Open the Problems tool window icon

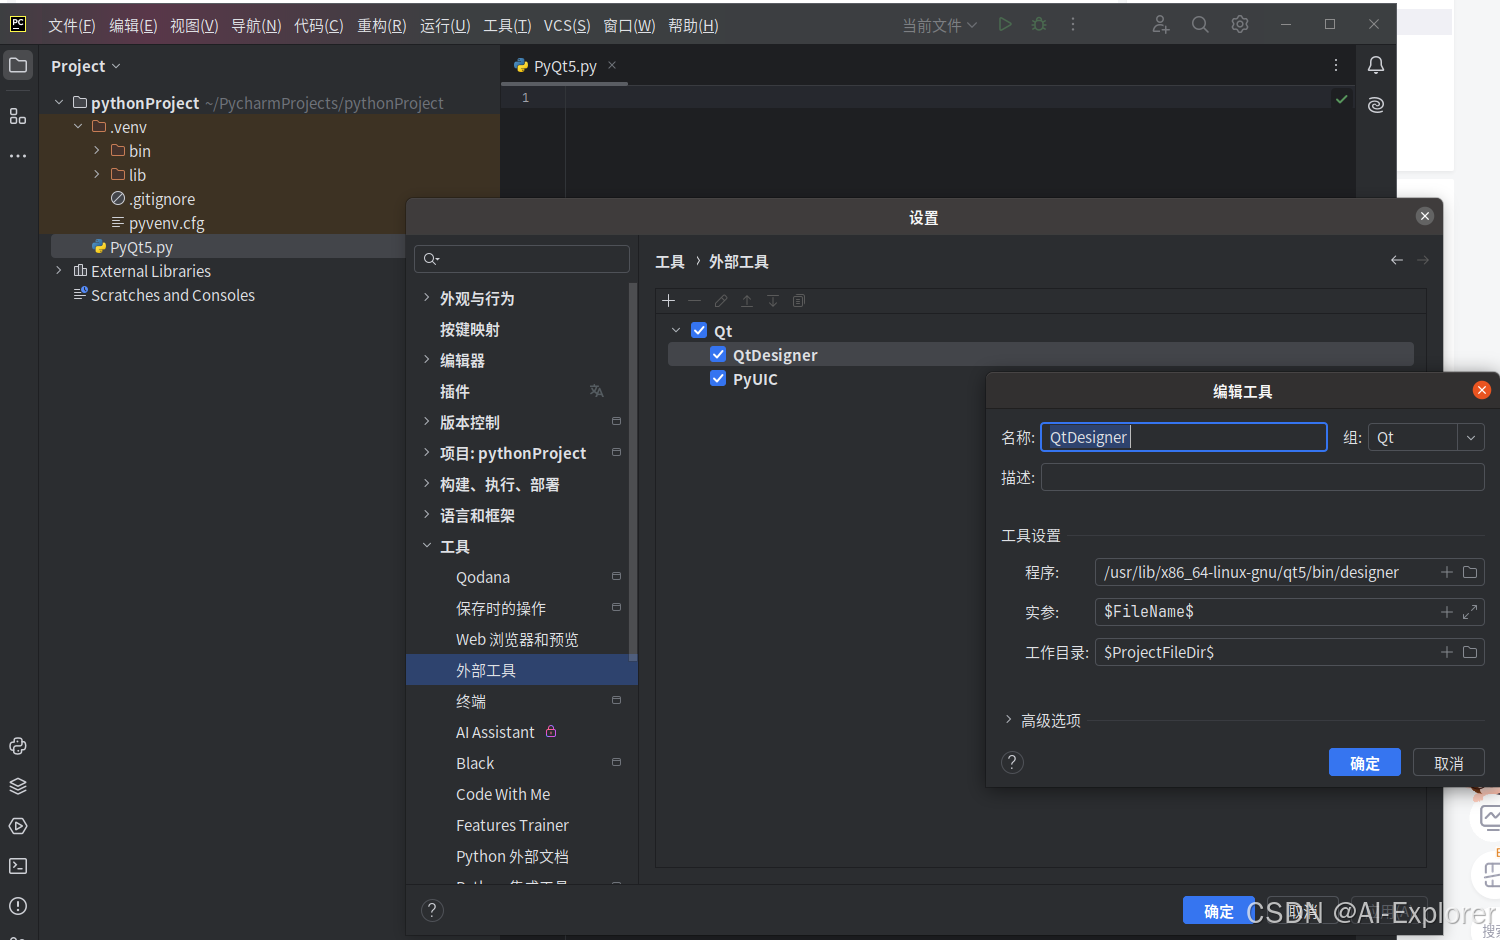[x=18, y=906]
